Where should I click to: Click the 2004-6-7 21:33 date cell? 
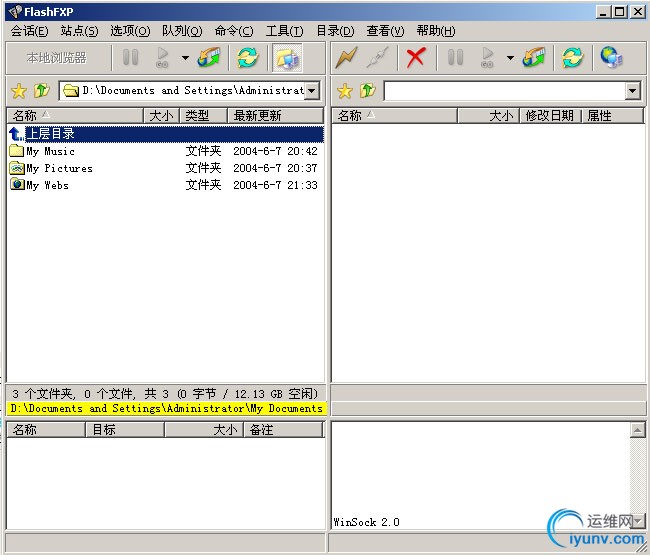click(x=275, y=185)
